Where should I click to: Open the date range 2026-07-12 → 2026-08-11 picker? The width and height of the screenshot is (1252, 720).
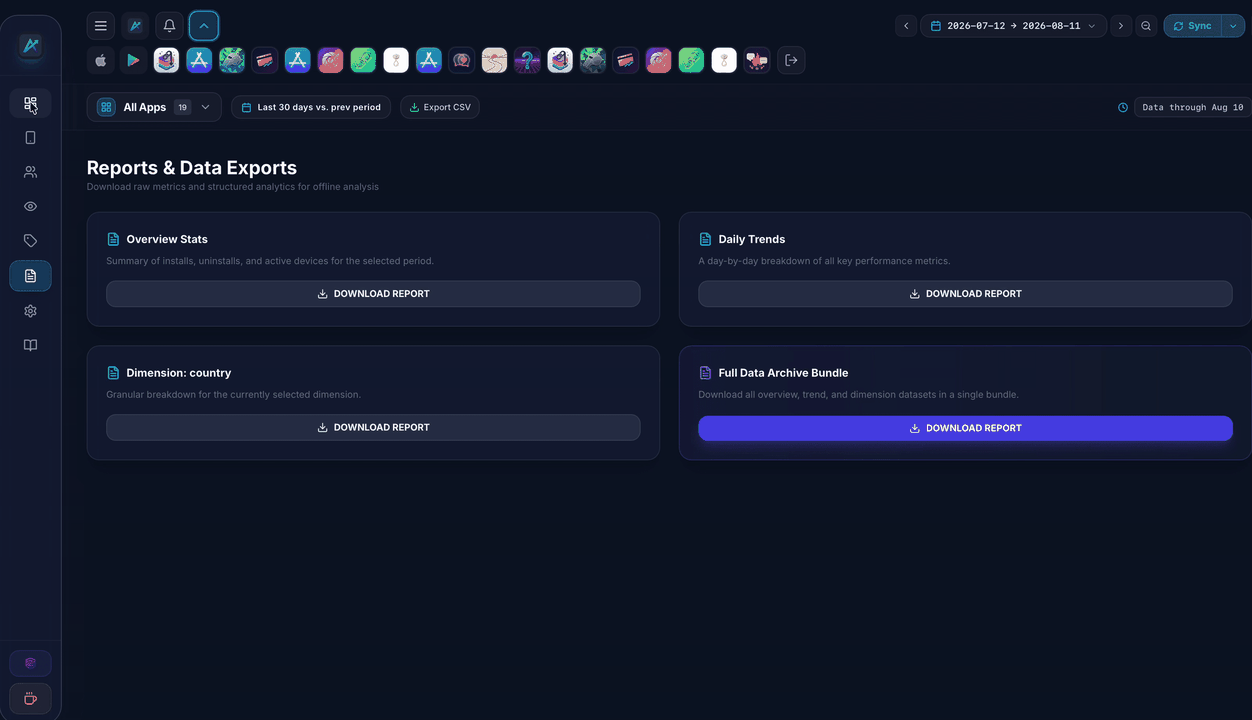[x=1013, y=26]
